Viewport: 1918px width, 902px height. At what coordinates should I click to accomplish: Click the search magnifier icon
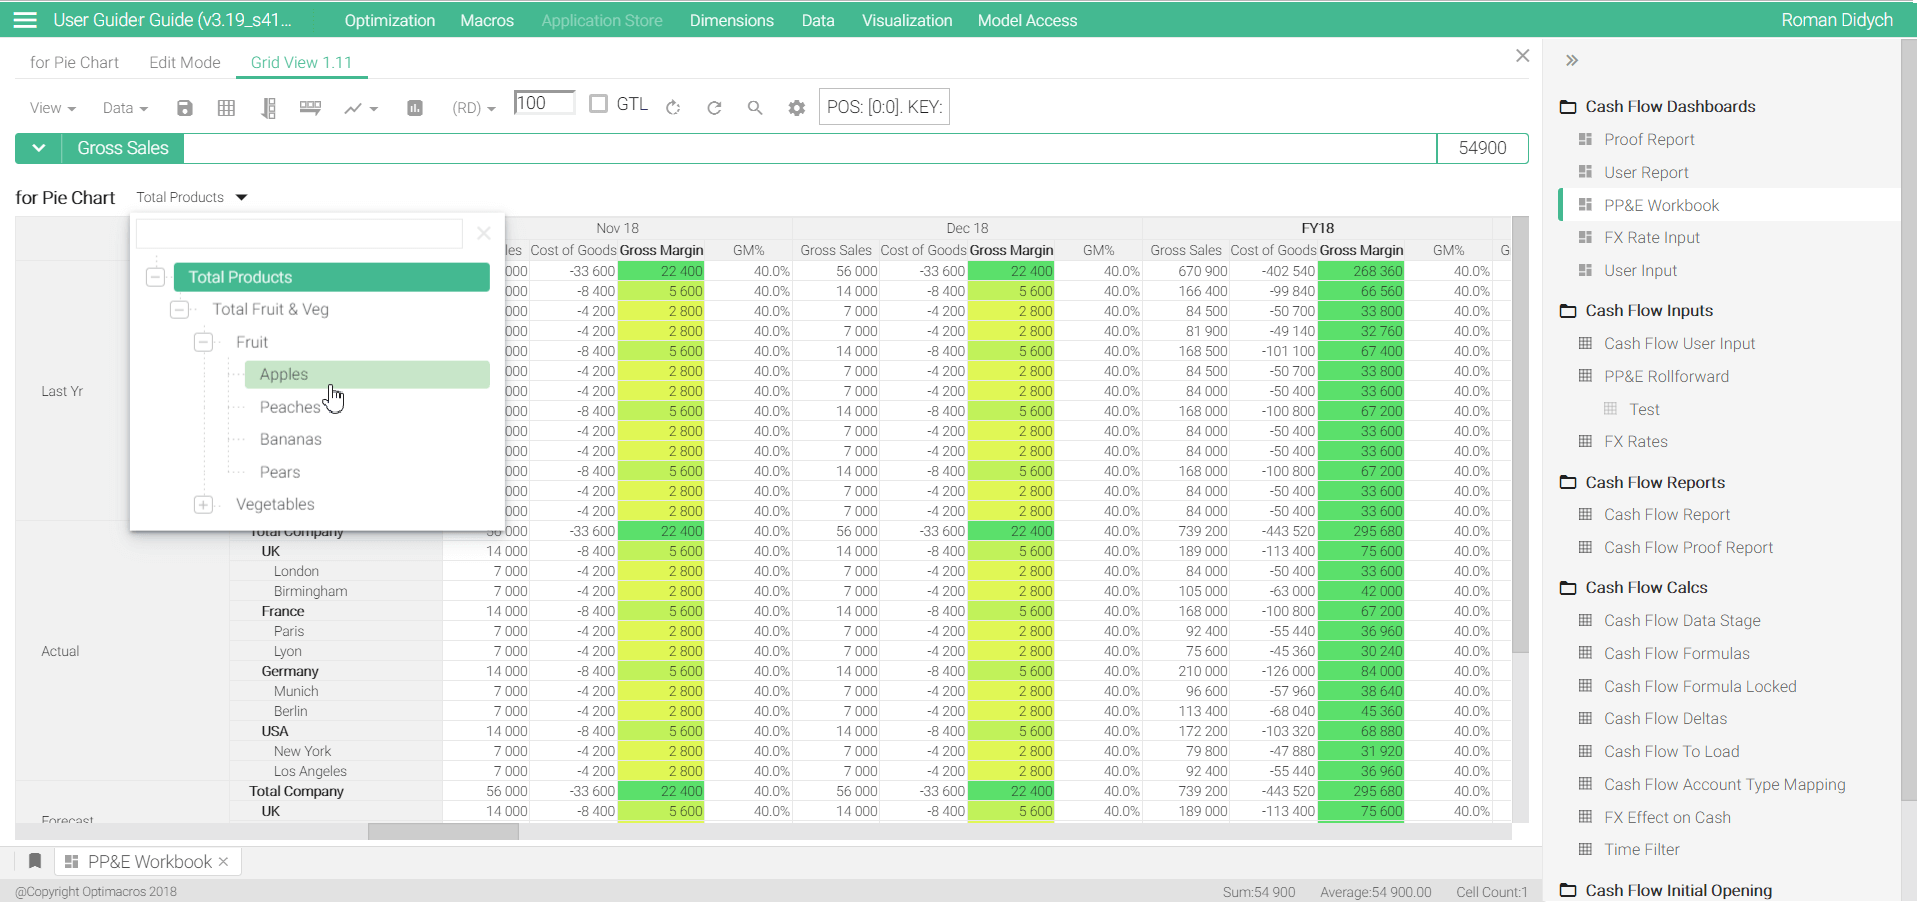[x=755, y=108]
